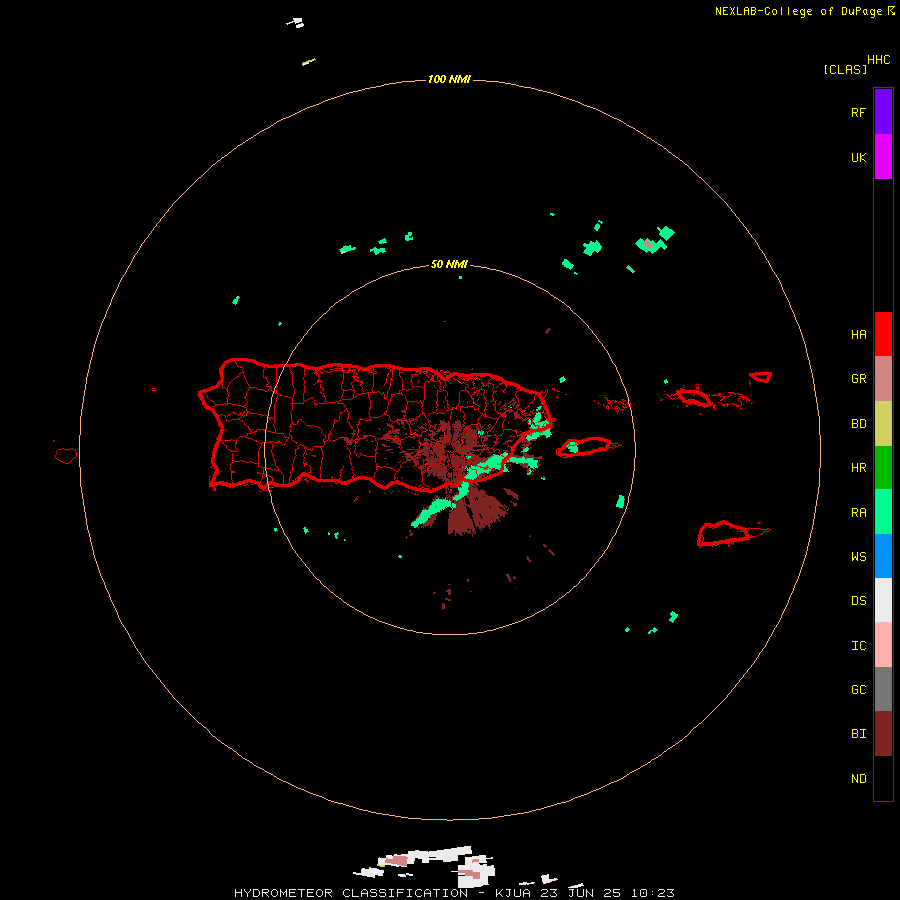Click the ND black legend swatch
900x900 pixels.
click(883, 778)
